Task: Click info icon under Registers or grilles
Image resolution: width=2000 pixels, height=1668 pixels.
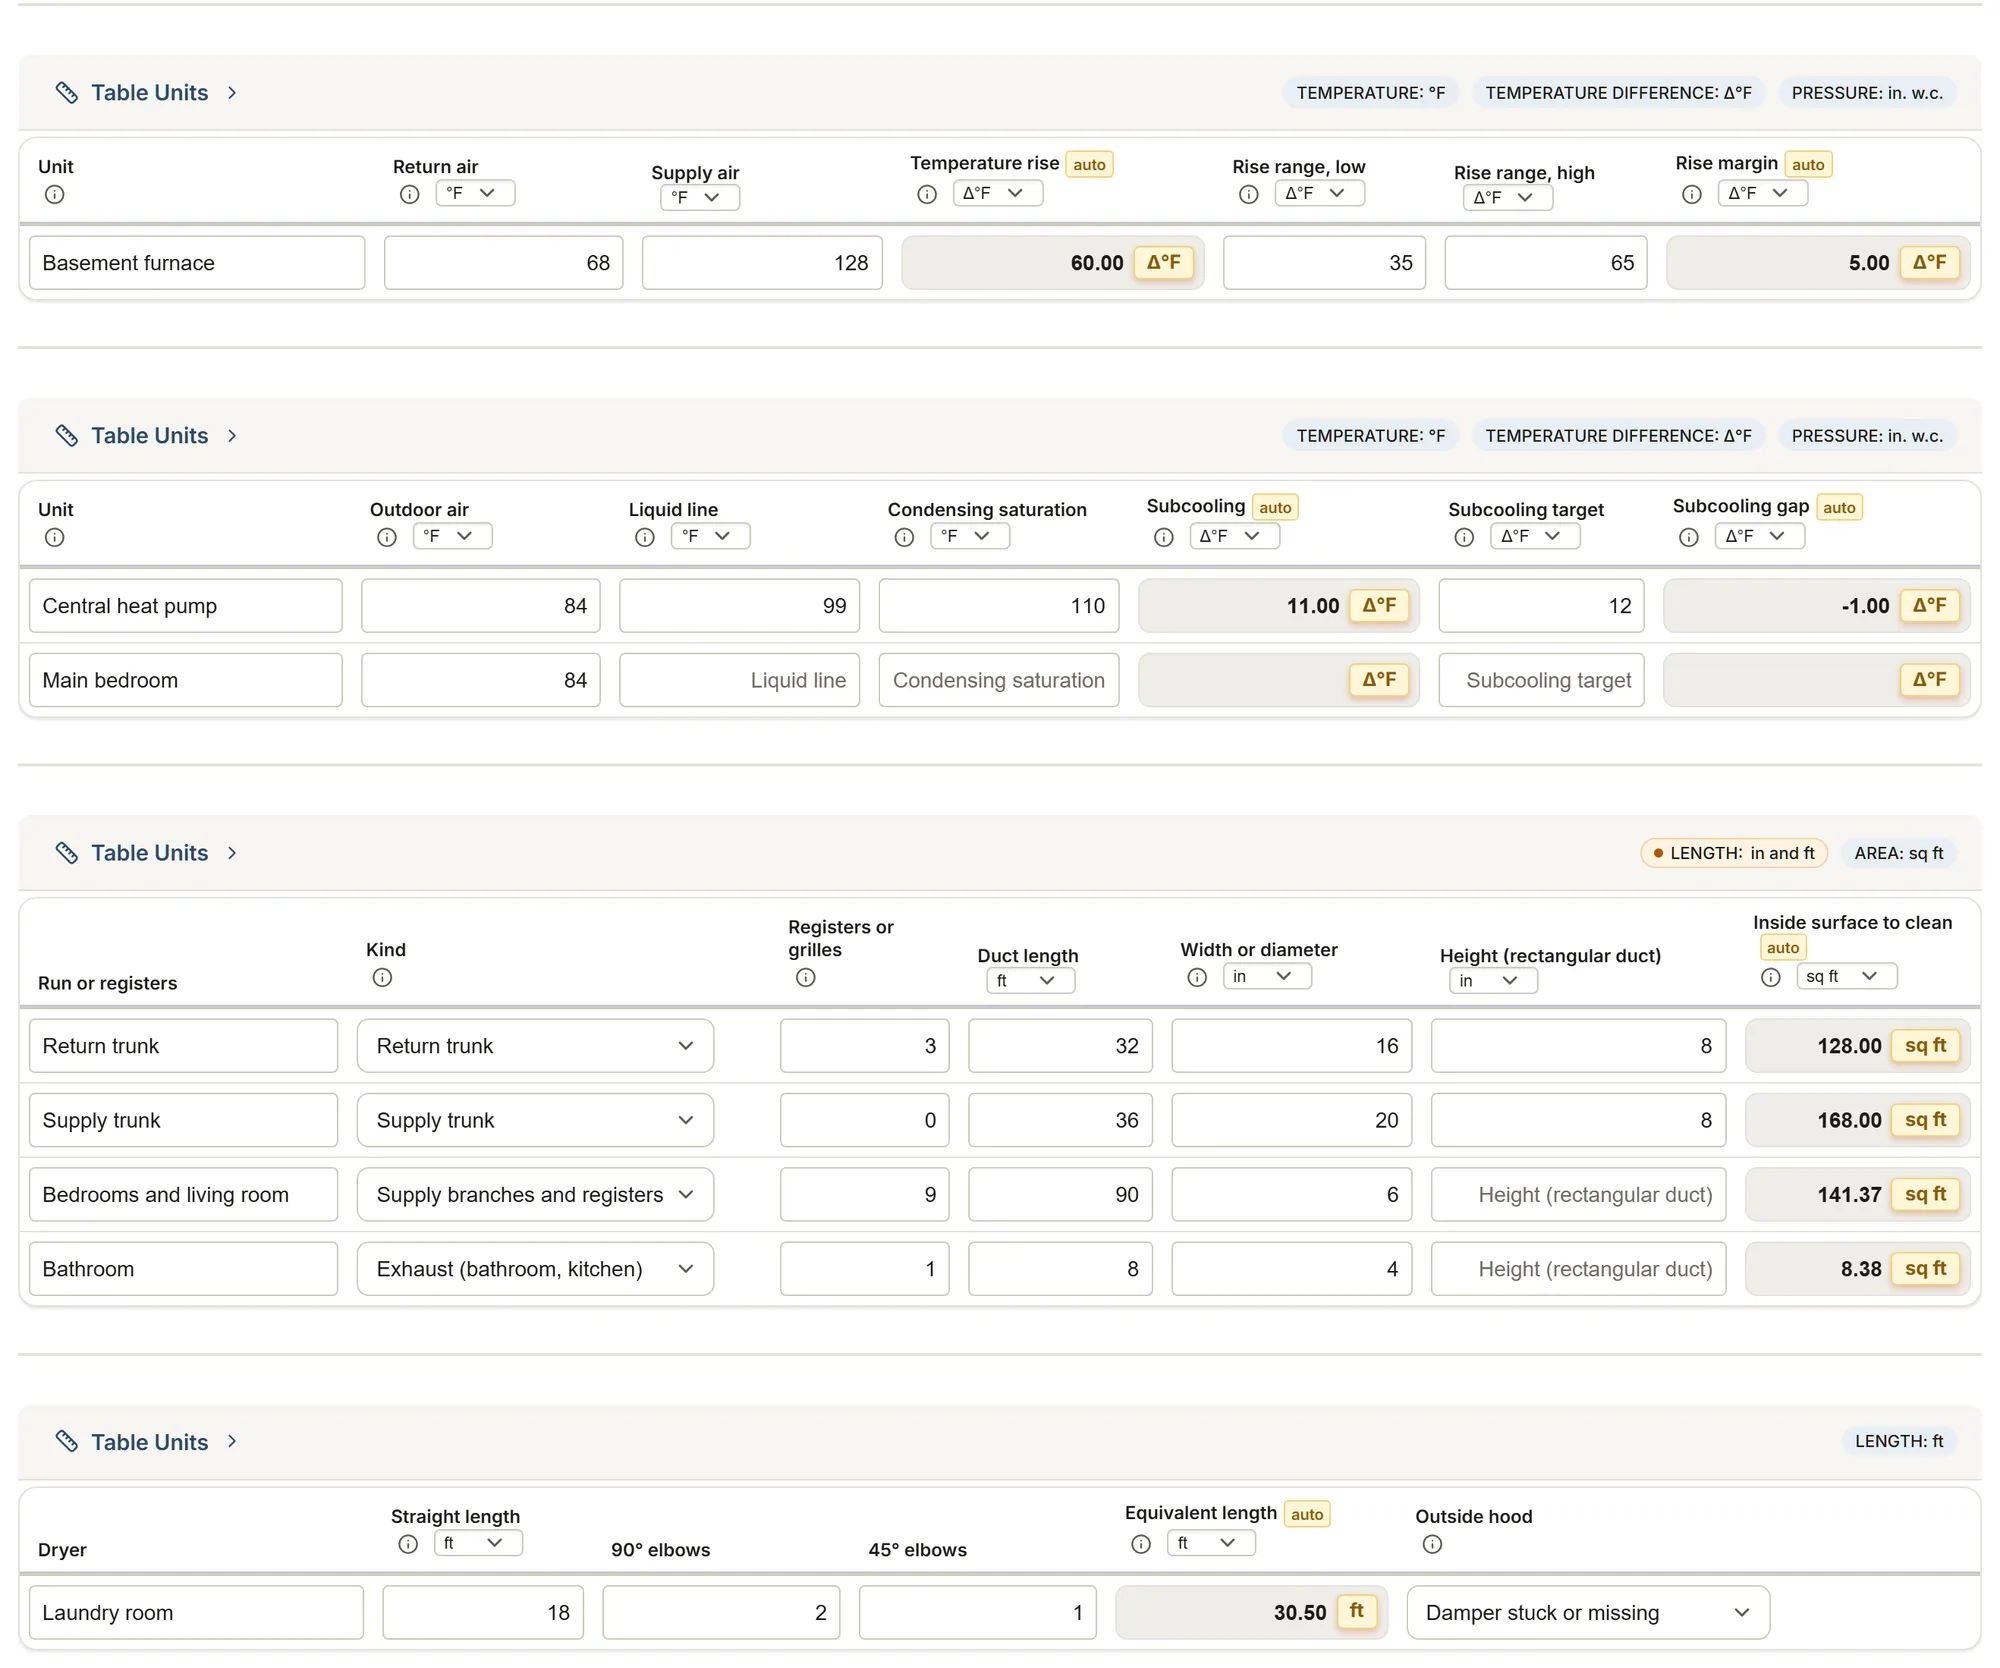Action: 805,978
